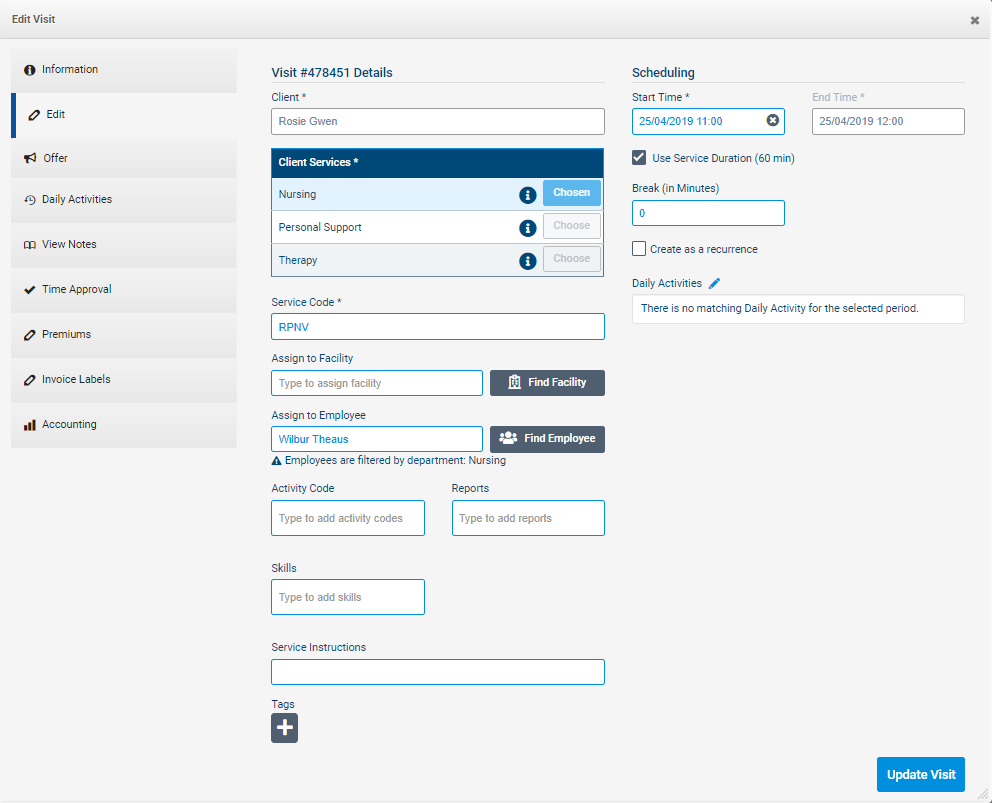This screenshot has width=992, height=803.
Task: Add a tag with the plus icon
Action: tap(284, 728)
